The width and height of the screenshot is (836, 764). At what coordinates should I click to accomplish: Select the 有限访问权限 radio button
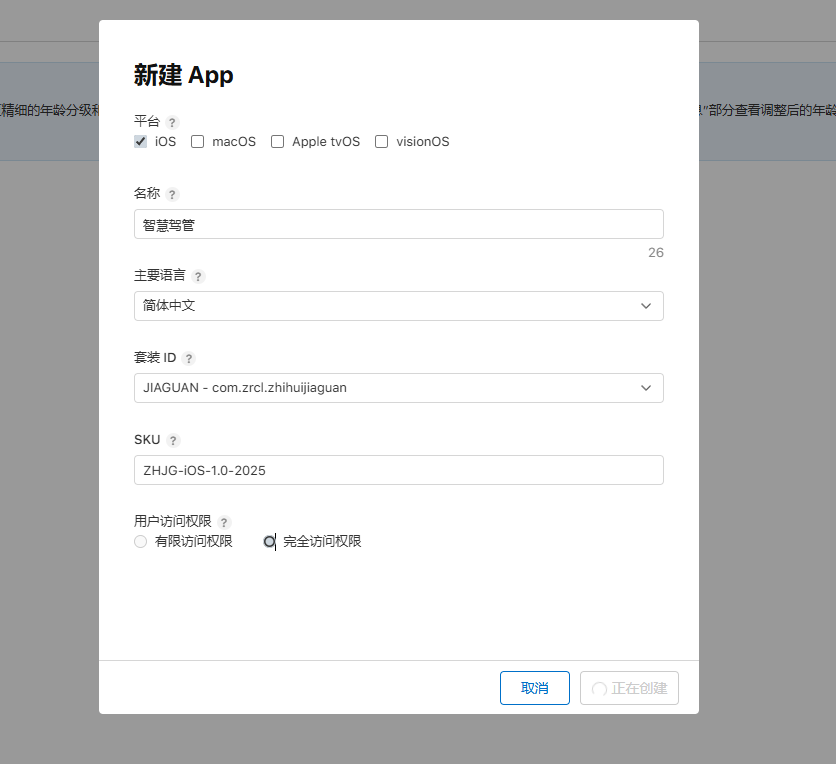(140, 542)
